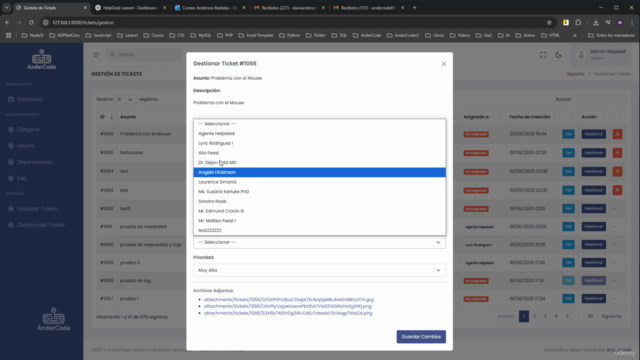Image resolution: width=640 pixels, height=360 pixels.
Task: Open the Seleccionar dropdown below the list
Action: pyautogui.click(x=319, y=242)
